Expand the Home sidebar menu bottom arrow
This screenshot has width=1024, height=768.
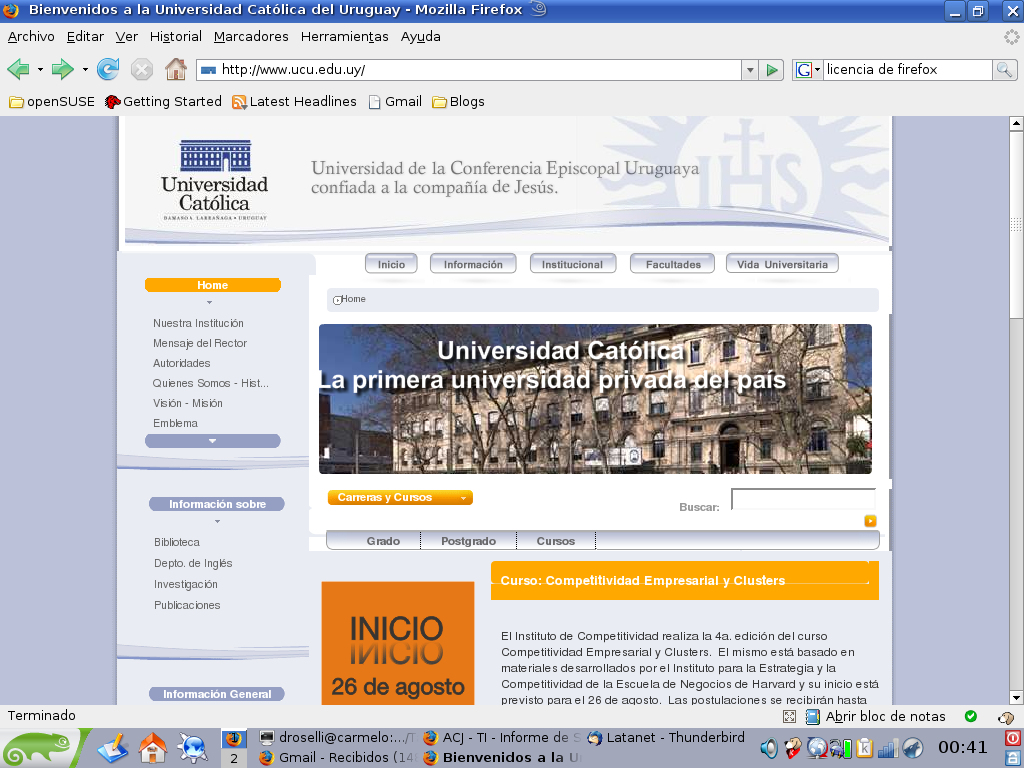pyautogui.click(x=213, y=441)
